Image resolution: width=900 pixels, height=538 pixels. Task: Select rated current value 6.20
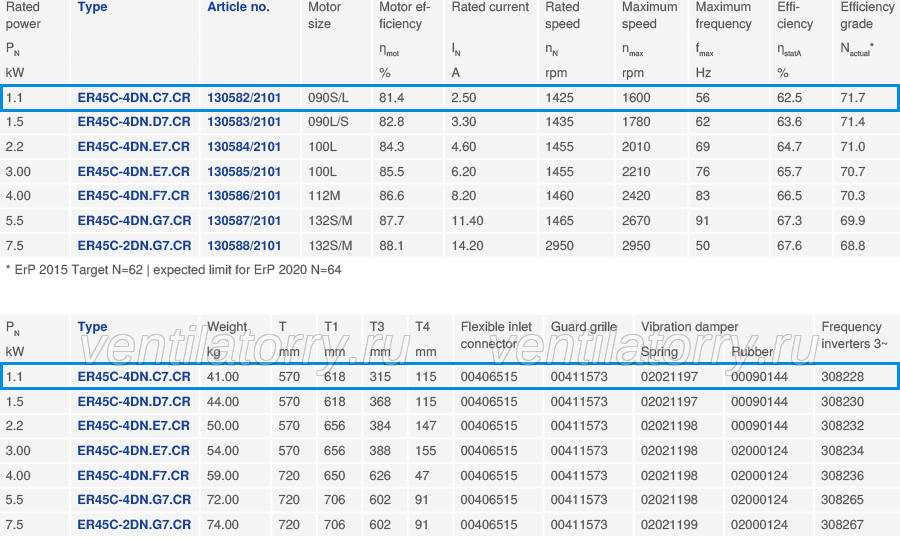(x=464, y=171)
